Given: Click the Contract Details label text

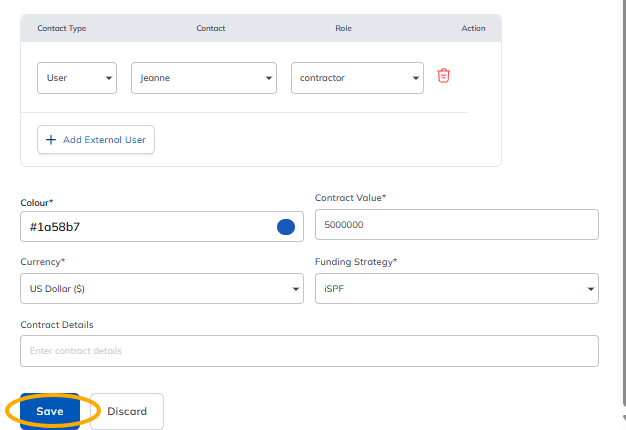Looking at the screenshot, I should pyautogui.click(x=57, y=325).
